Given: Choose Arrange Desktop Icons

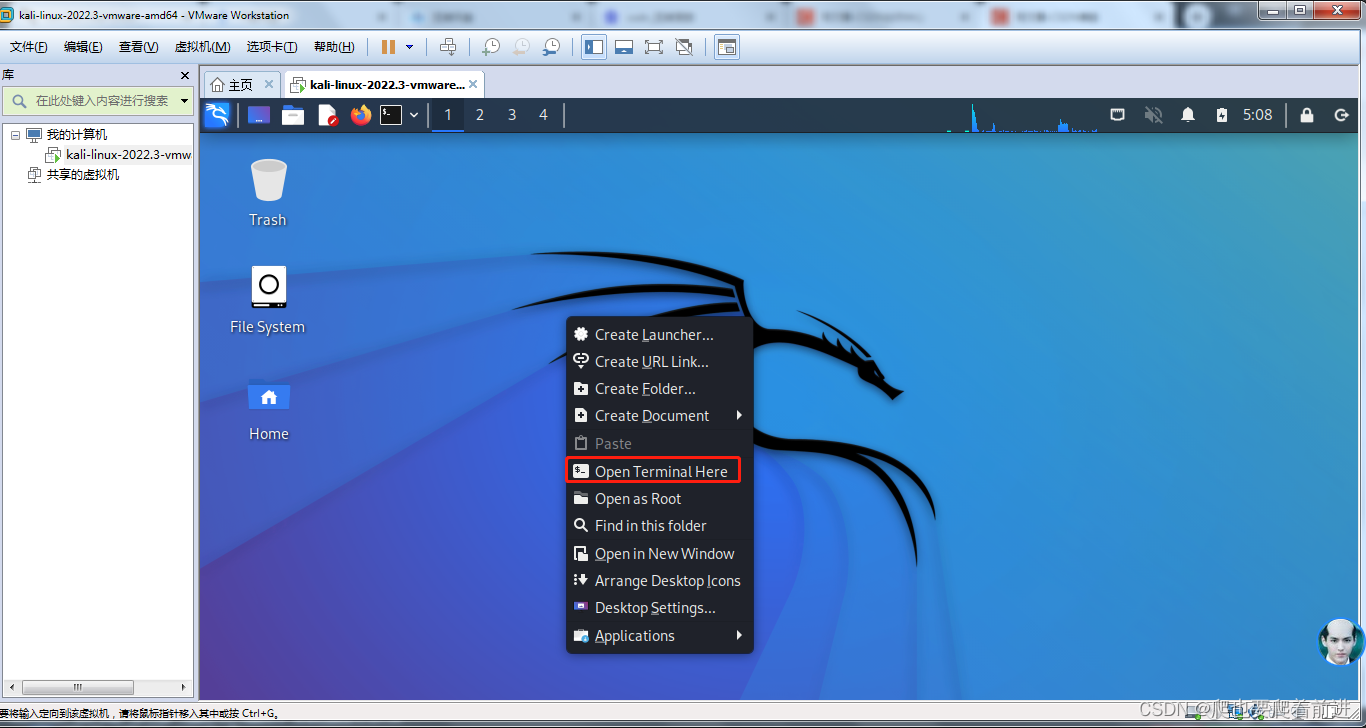Looking at the screenshot, I should click(659, 581).
